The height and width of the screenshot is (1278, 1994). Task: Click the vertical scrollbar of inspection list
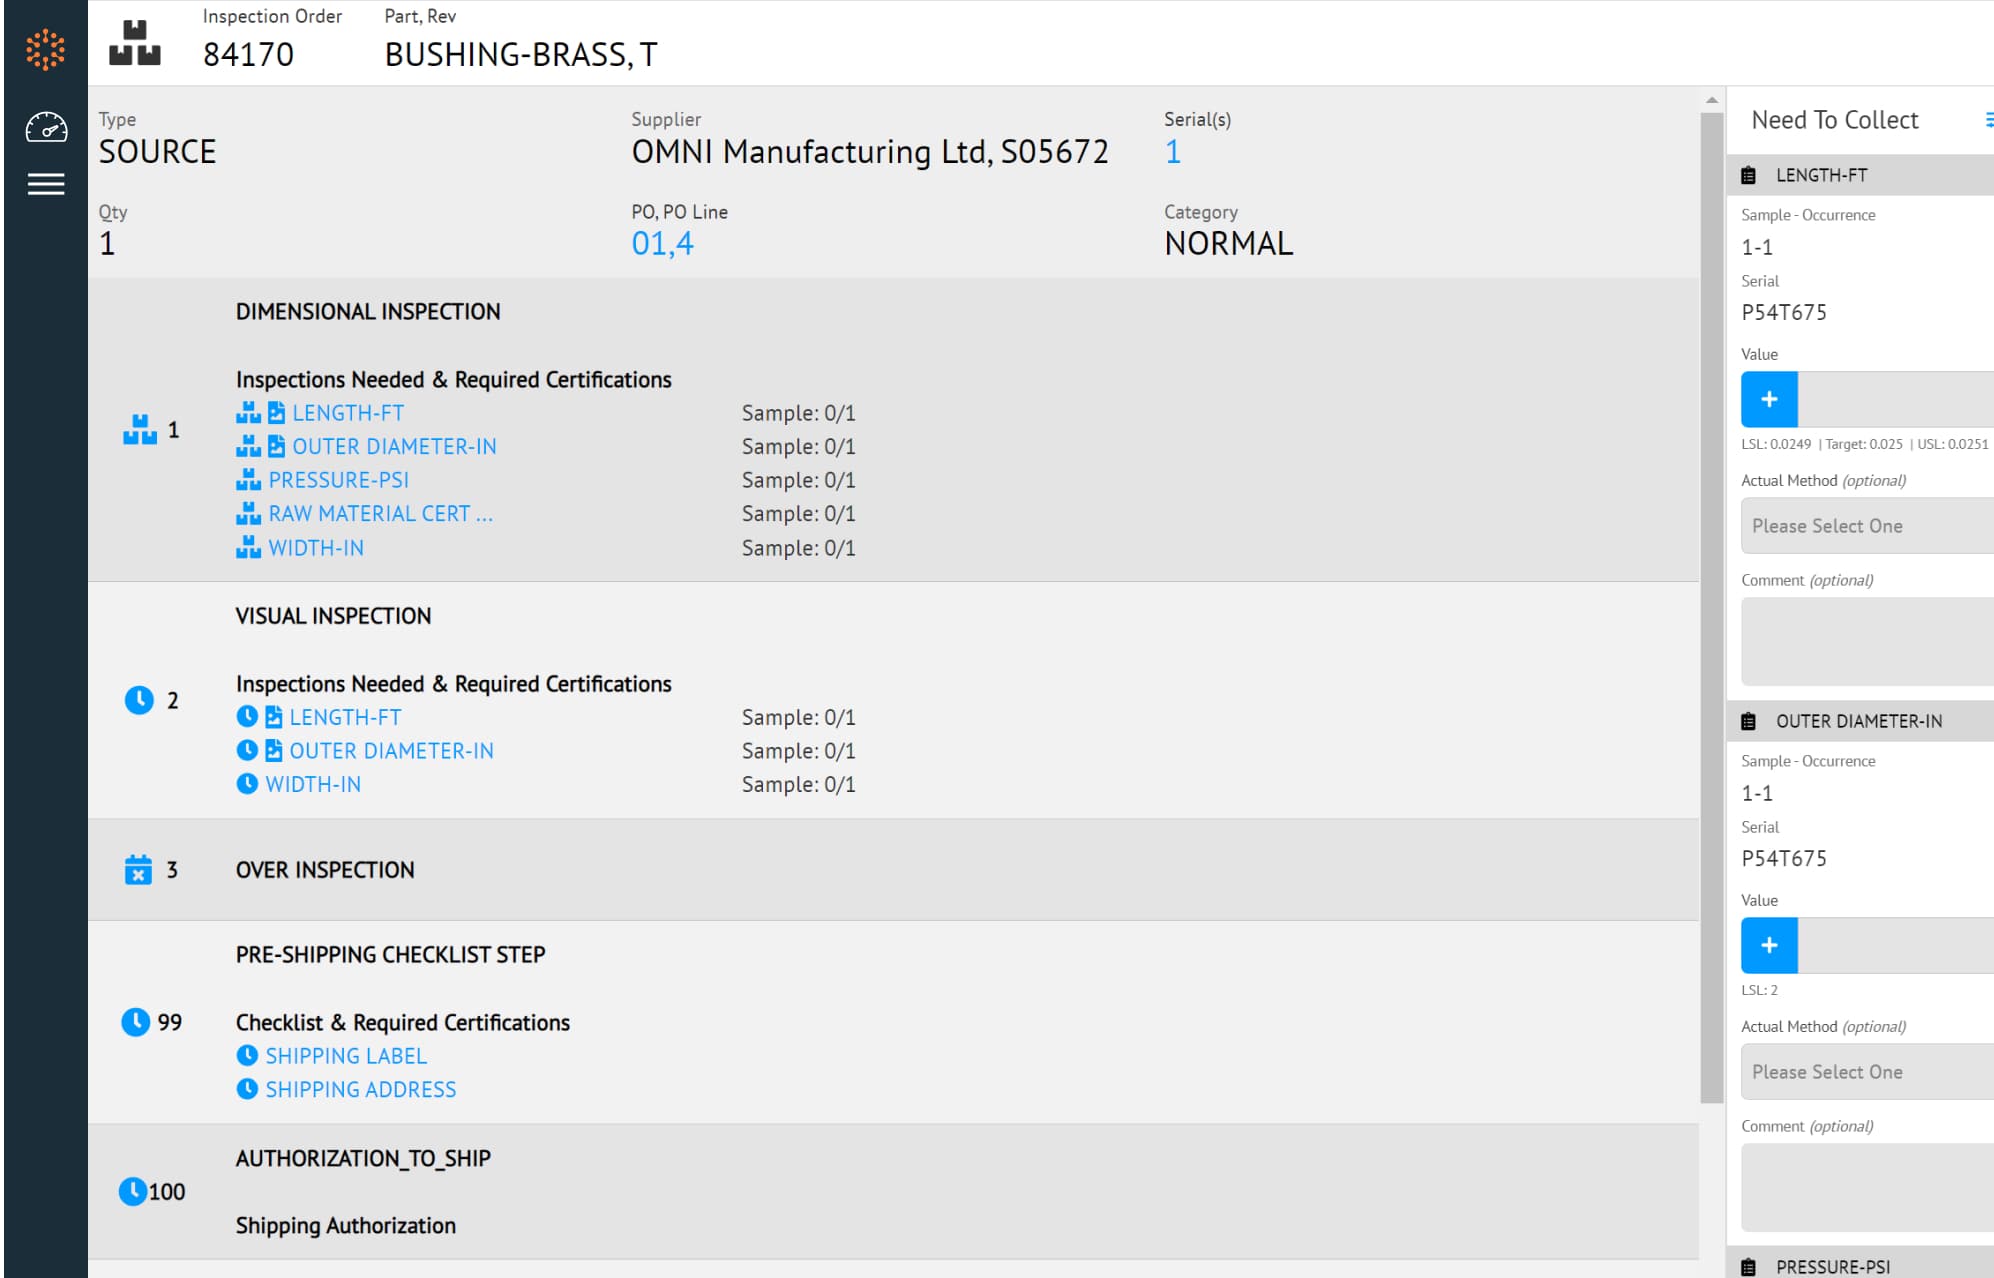pyautogui.click(x=1712, y=600)
